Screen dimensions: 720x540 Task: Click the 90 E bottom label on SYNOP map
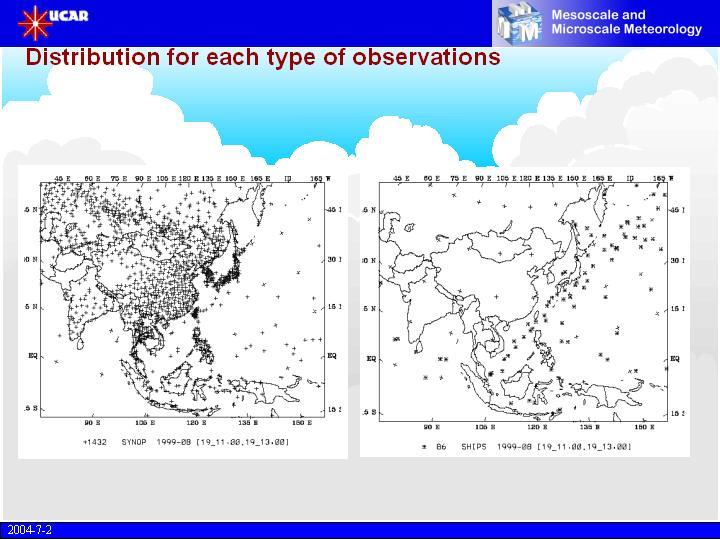92,422
